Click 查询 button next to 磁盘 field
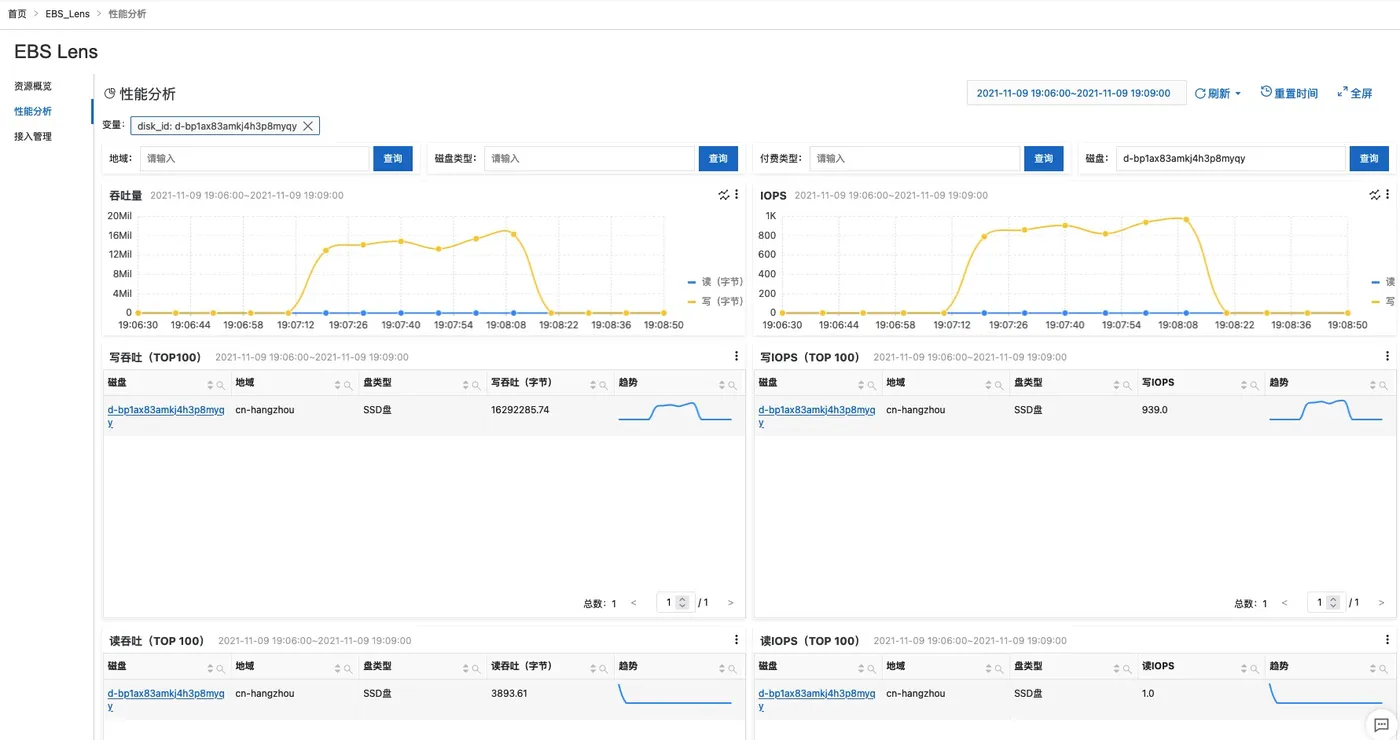 click(x=1369, y=158)
